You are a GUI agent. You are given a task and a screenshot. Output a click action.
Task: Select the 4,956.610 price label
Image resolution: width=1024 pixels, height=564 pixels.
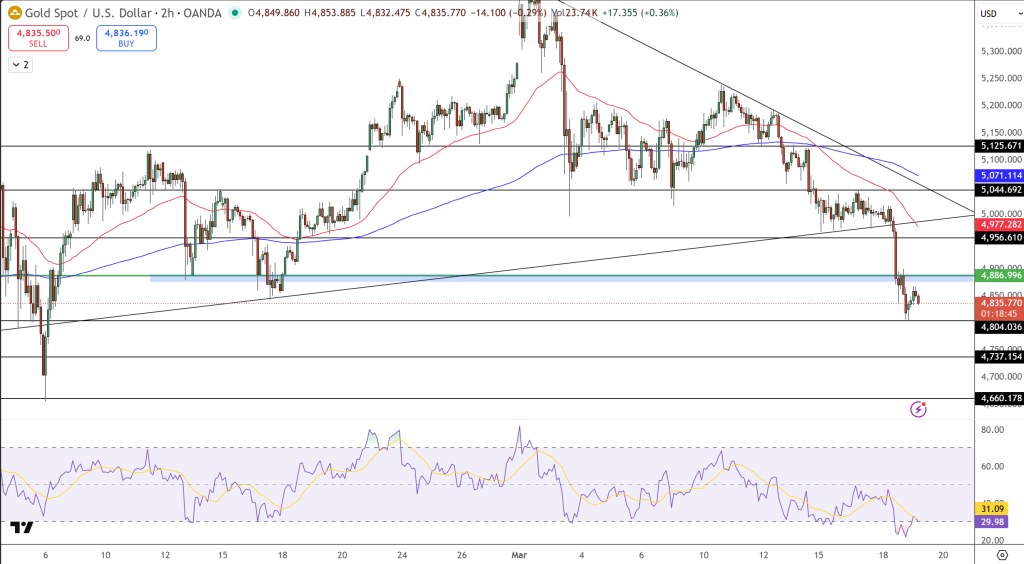click(1000, 238)
